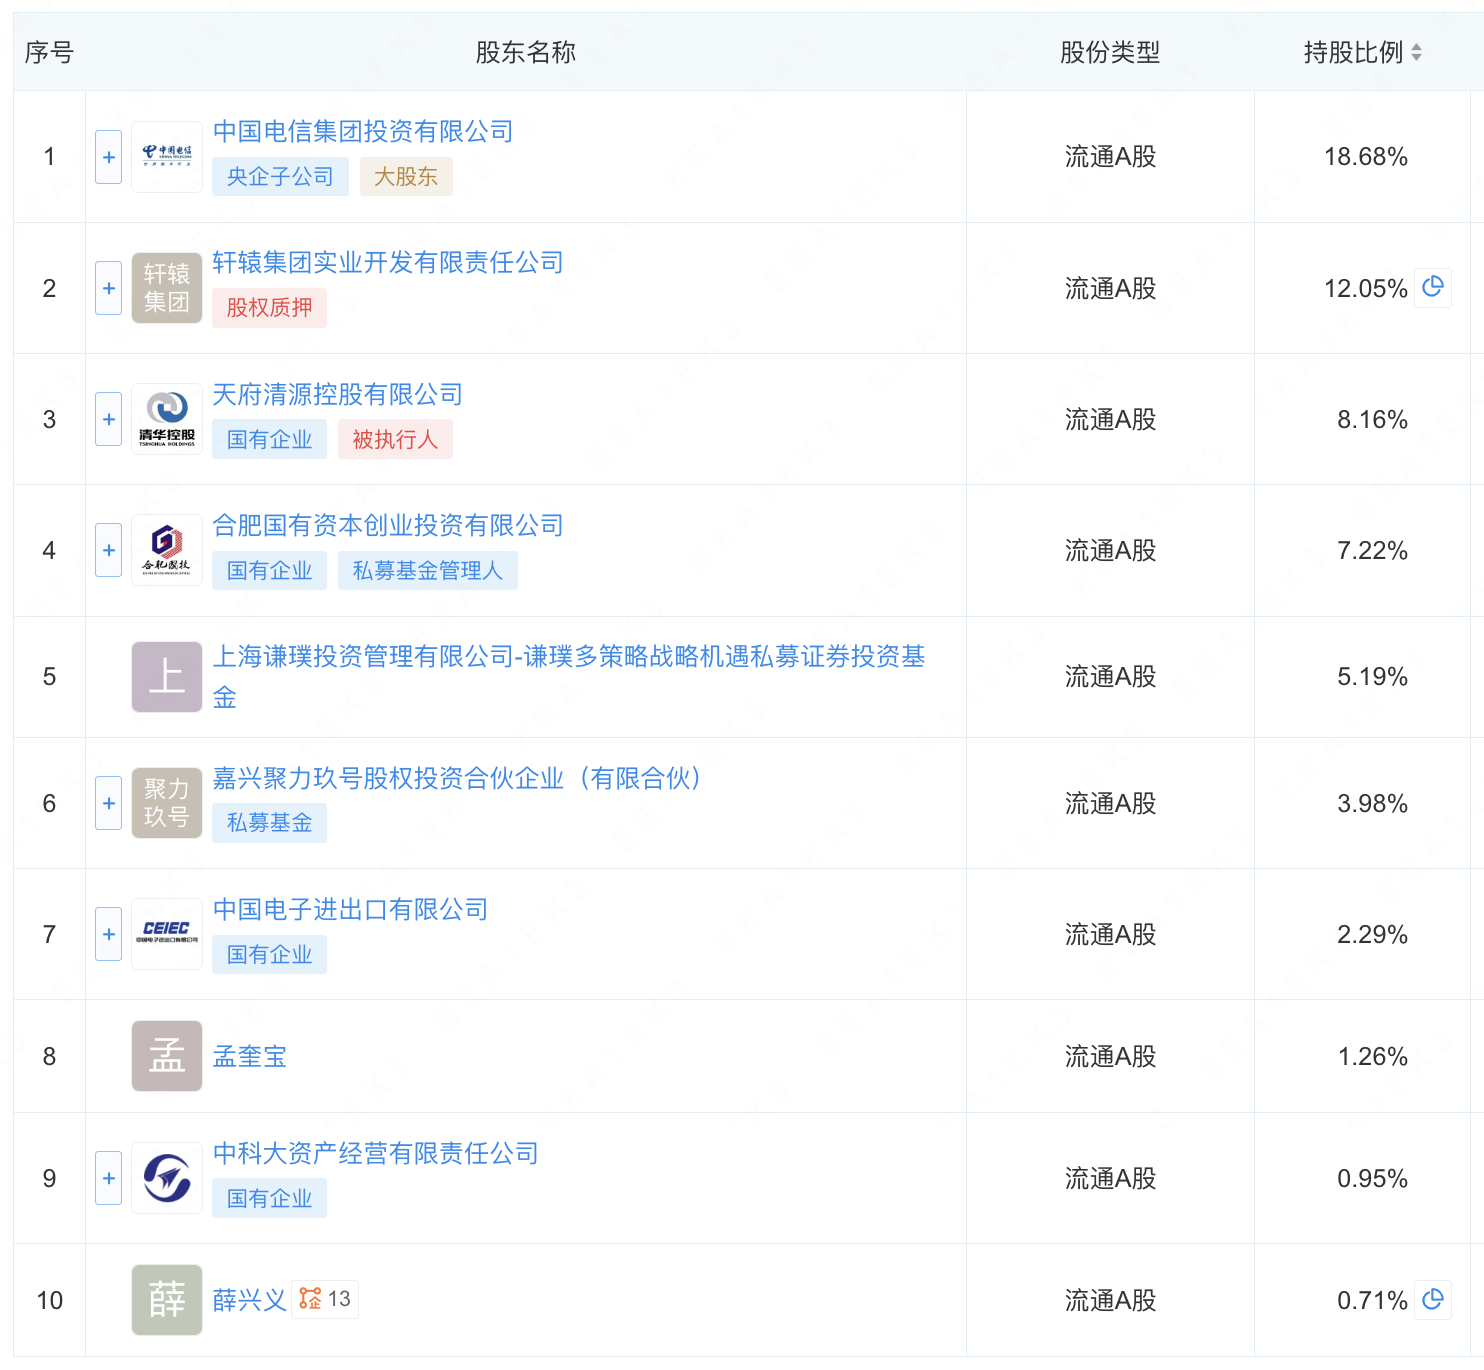
Task: Click the 被执行人 red tag
Action: pos(395,439)
